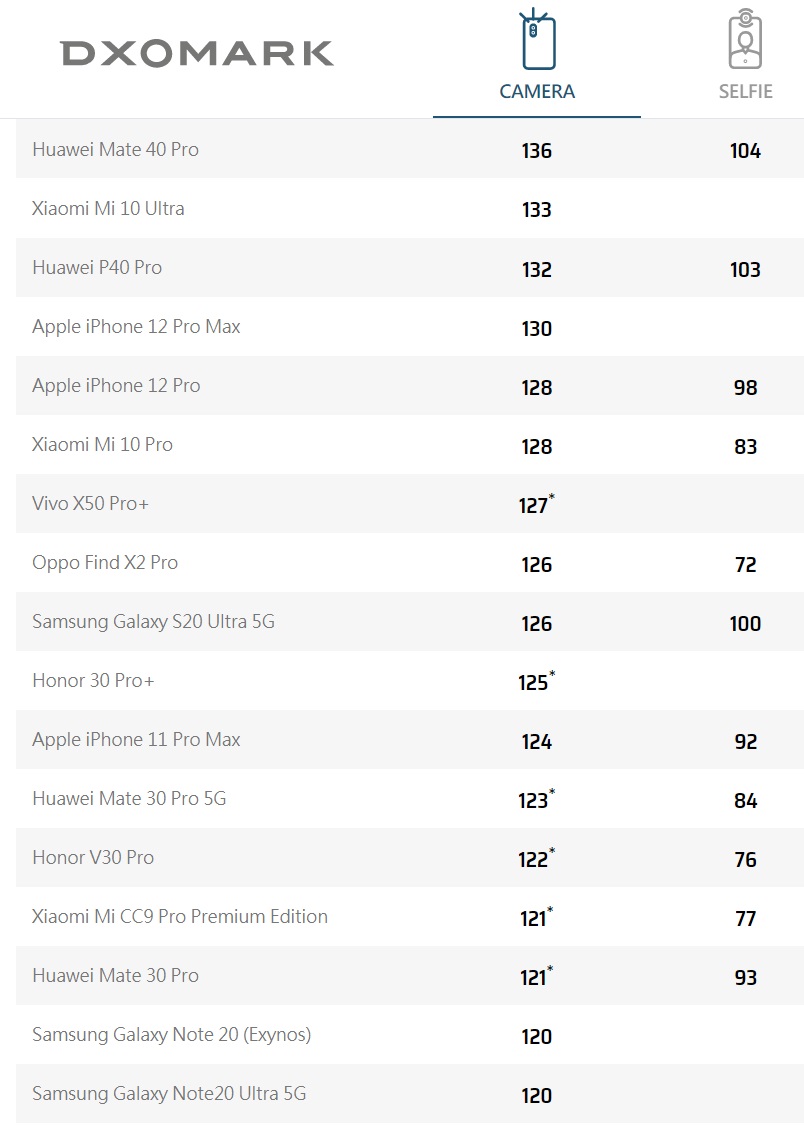Open the Xiaomi Mi 10 Ultra link

(108, 209)
